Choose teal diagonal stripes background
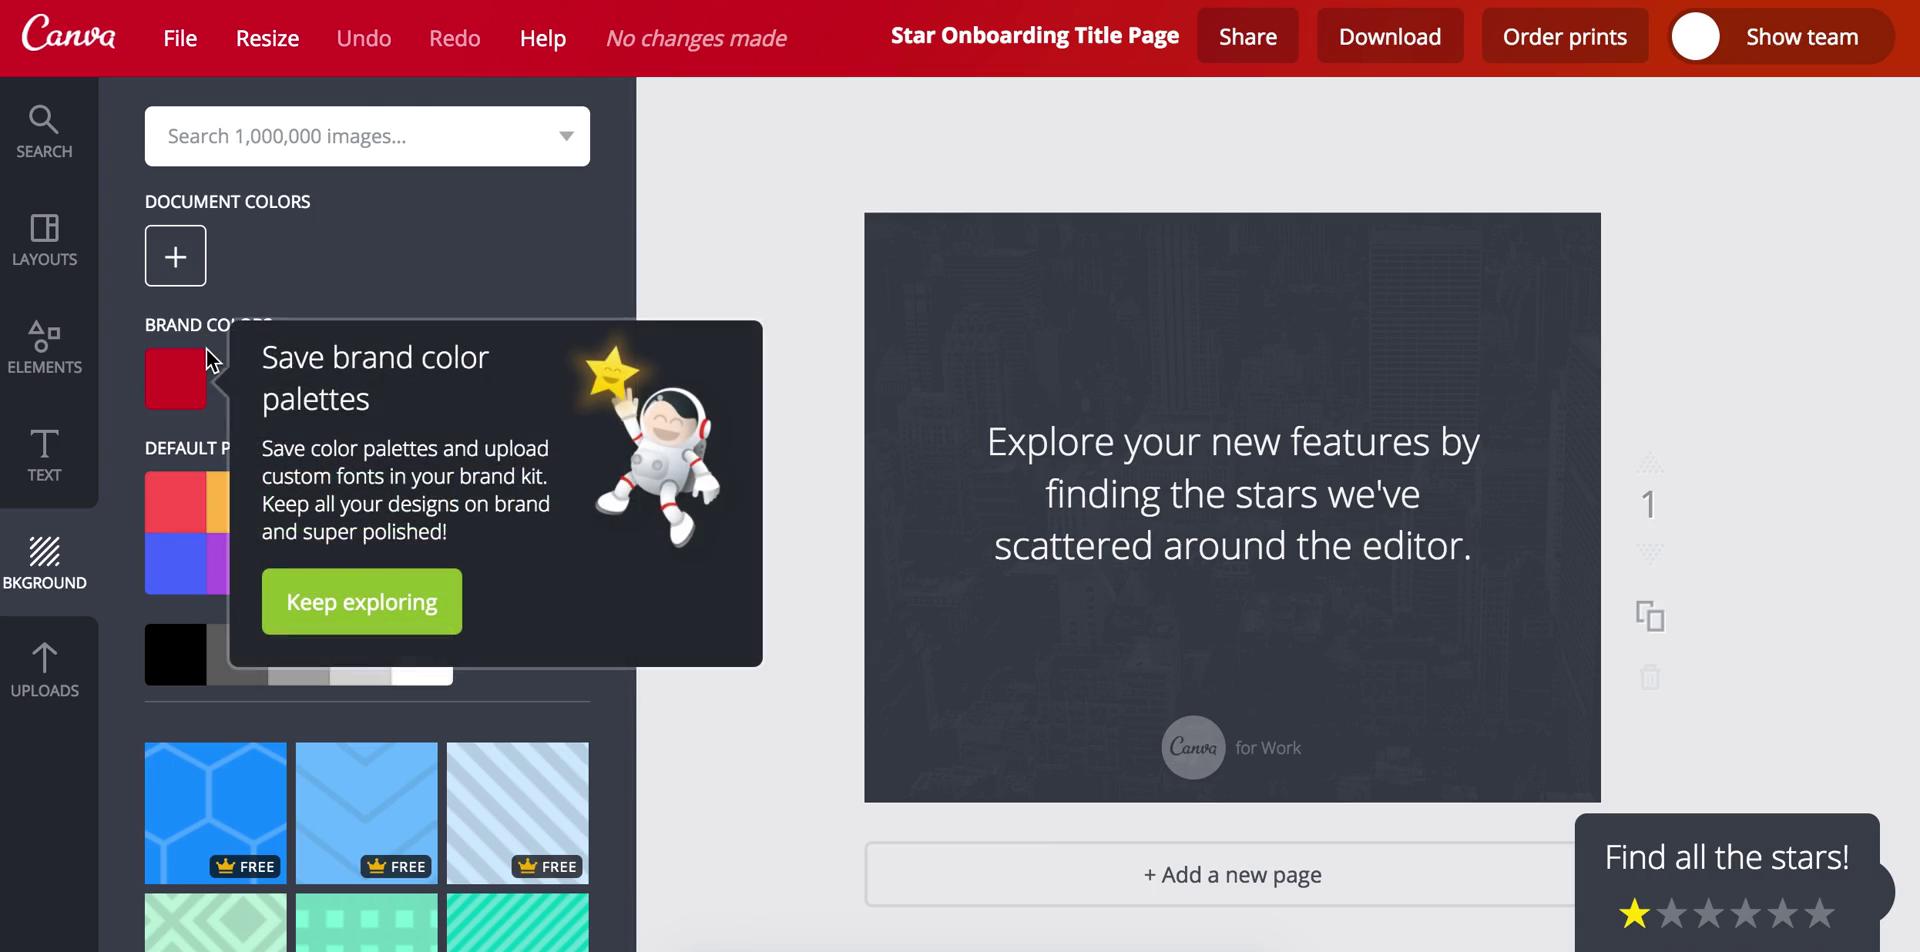Viewport: 1920px width, 952px height. coord(518,923)
